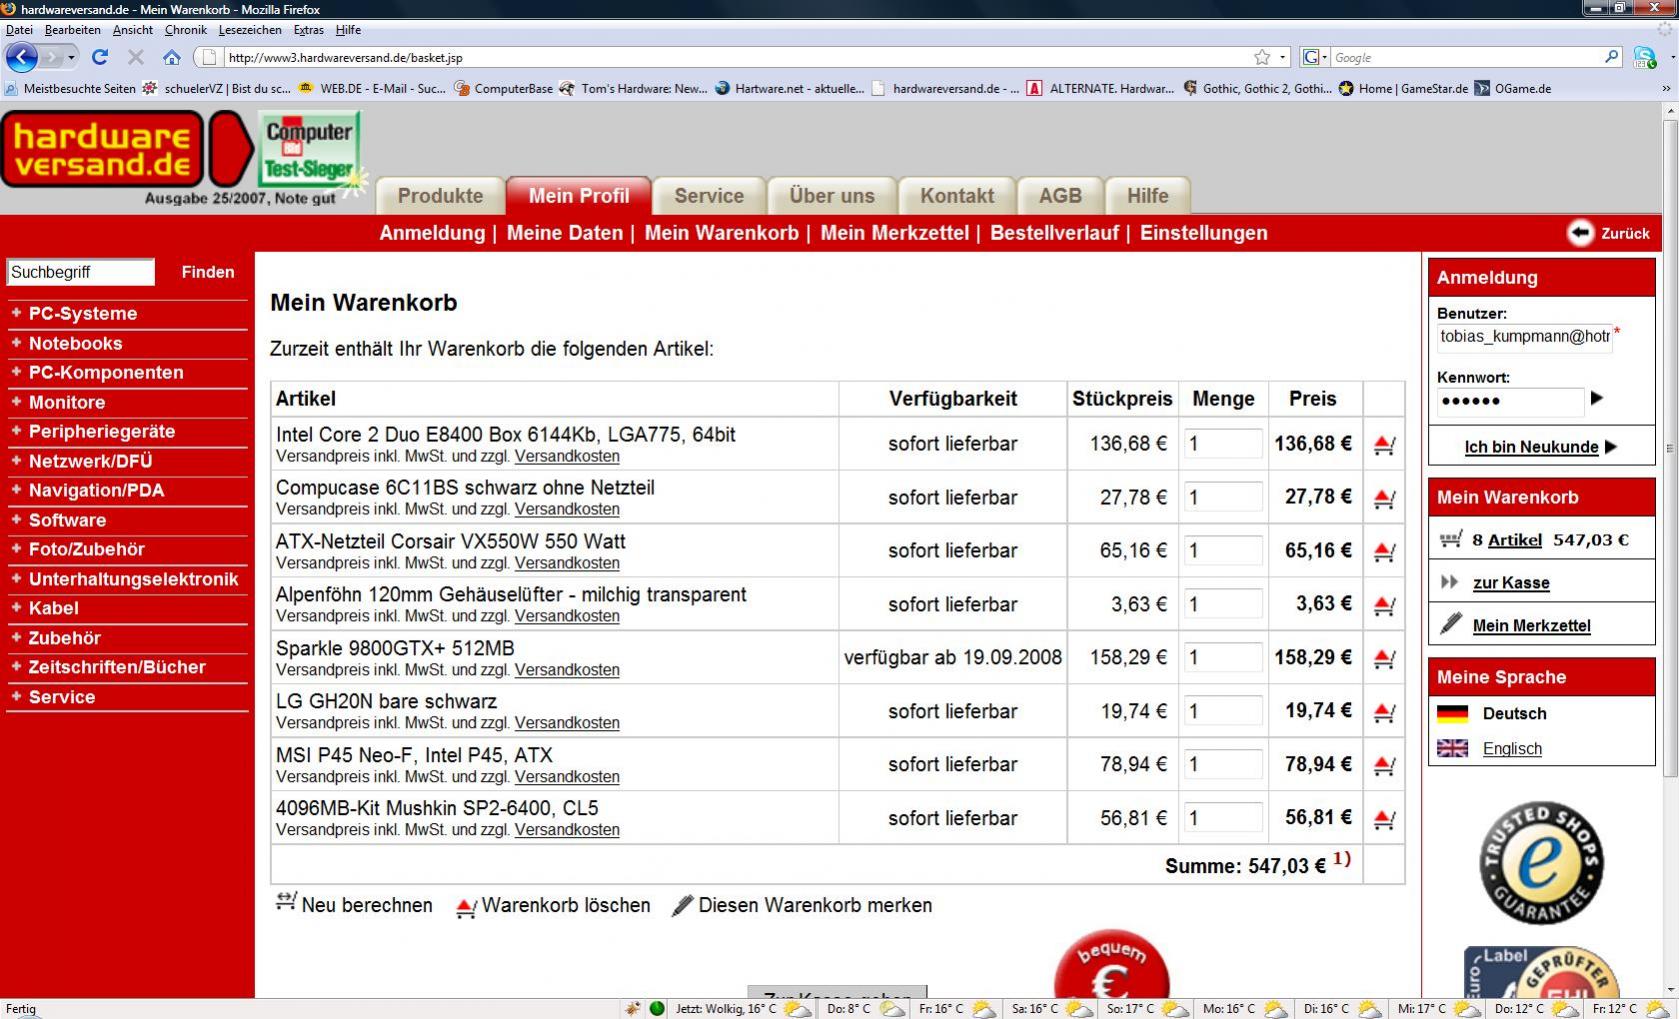Click the Kennwort password field
This screenshot has width=1679, height=1019.
1510,401
